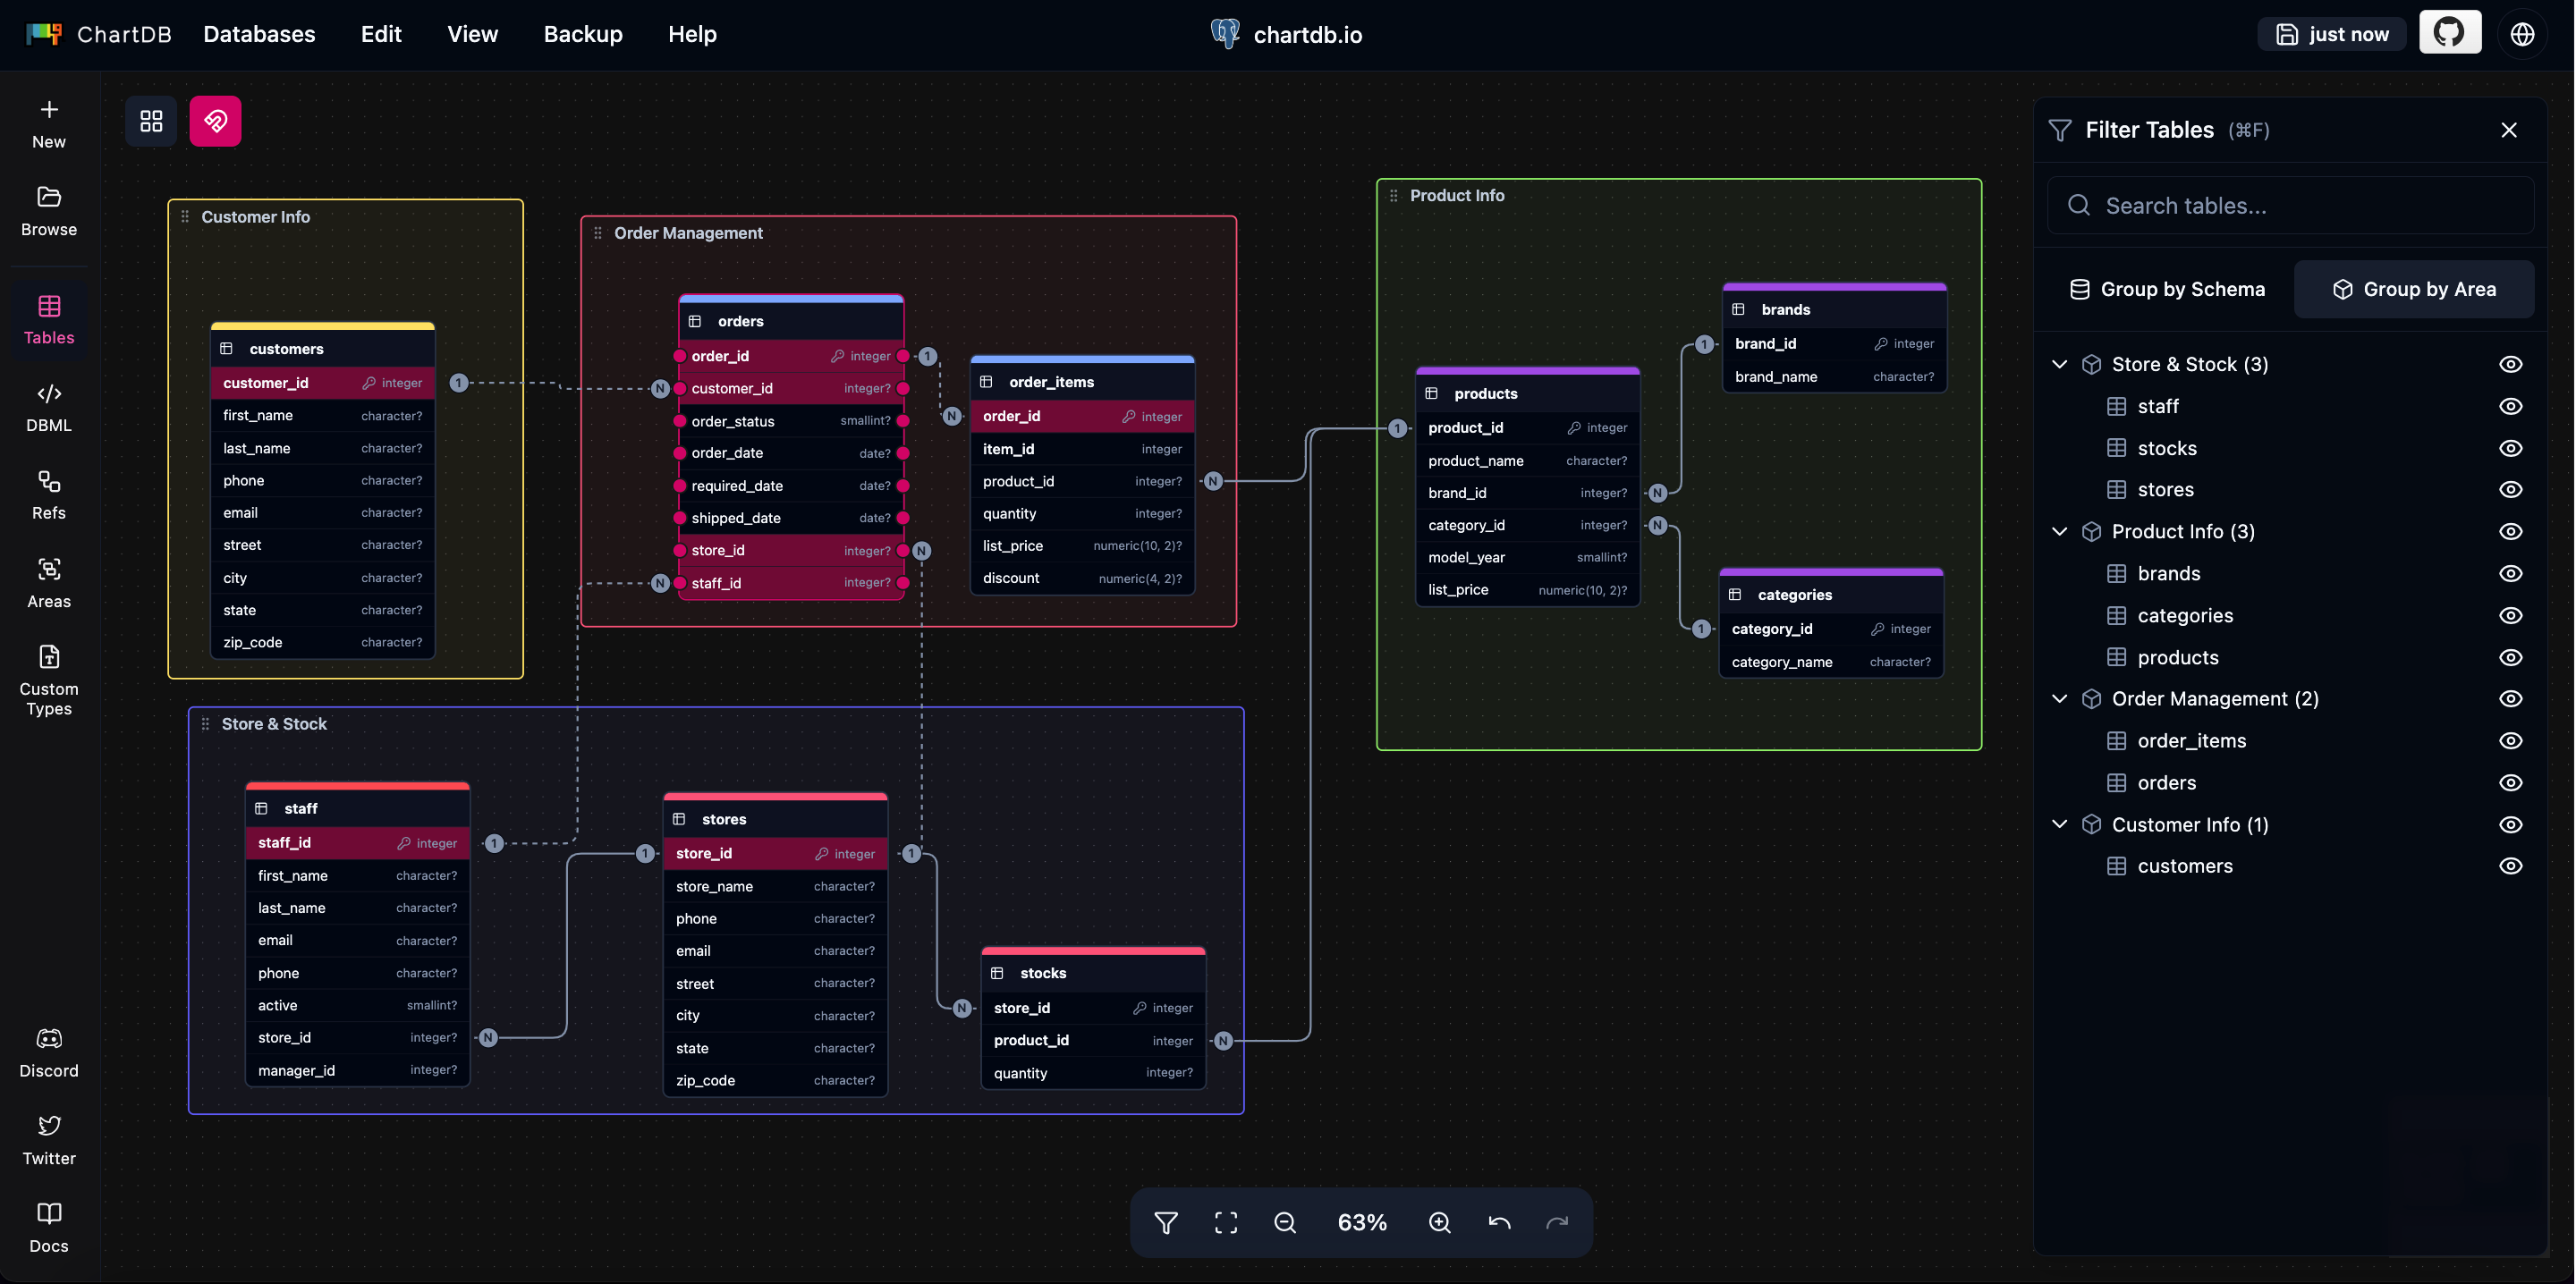Open the Areas section in sidebar

tap(48, 583)
